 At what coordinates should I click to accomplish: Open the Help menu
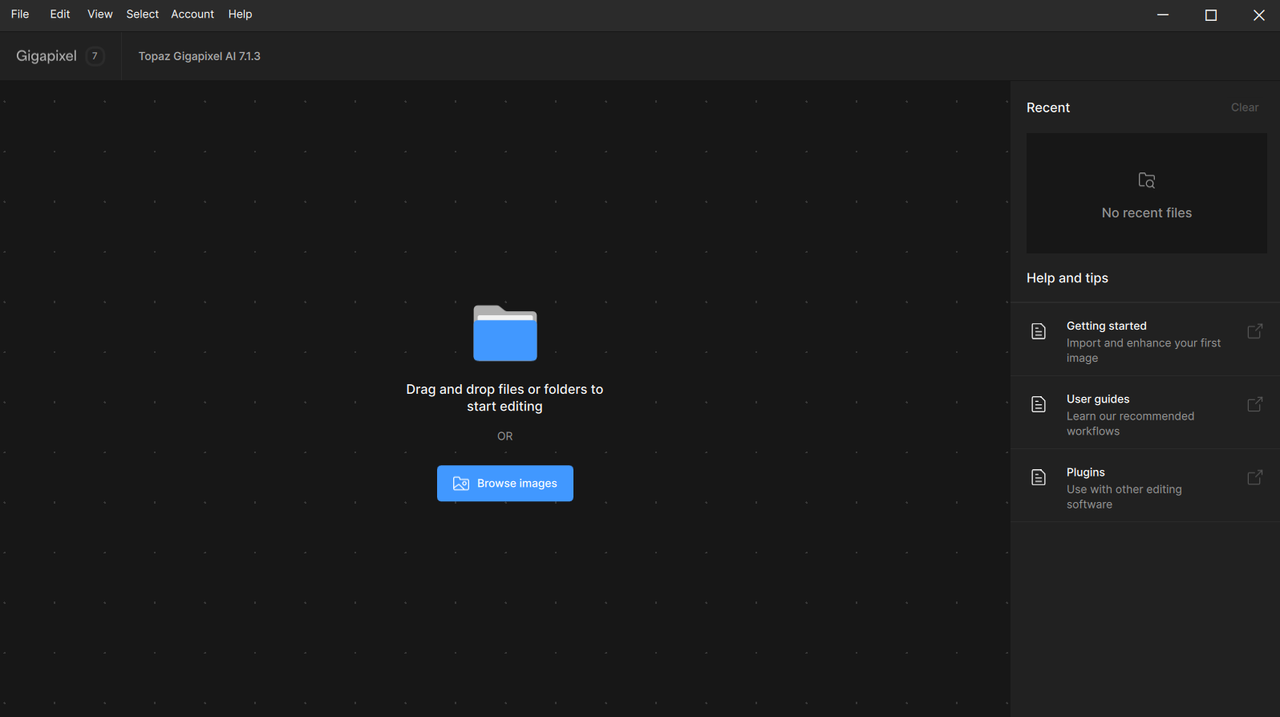(x=240, y=14)
